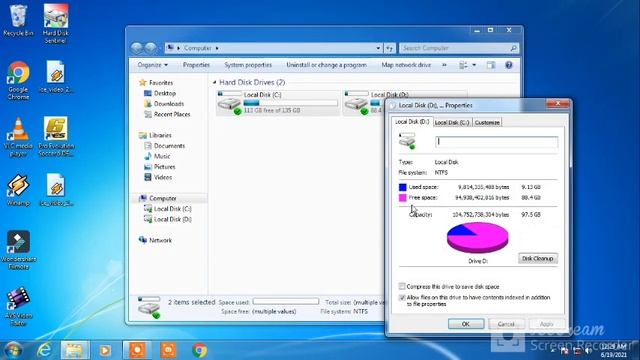Open Music library in navigation pane

tap(162, 156)
